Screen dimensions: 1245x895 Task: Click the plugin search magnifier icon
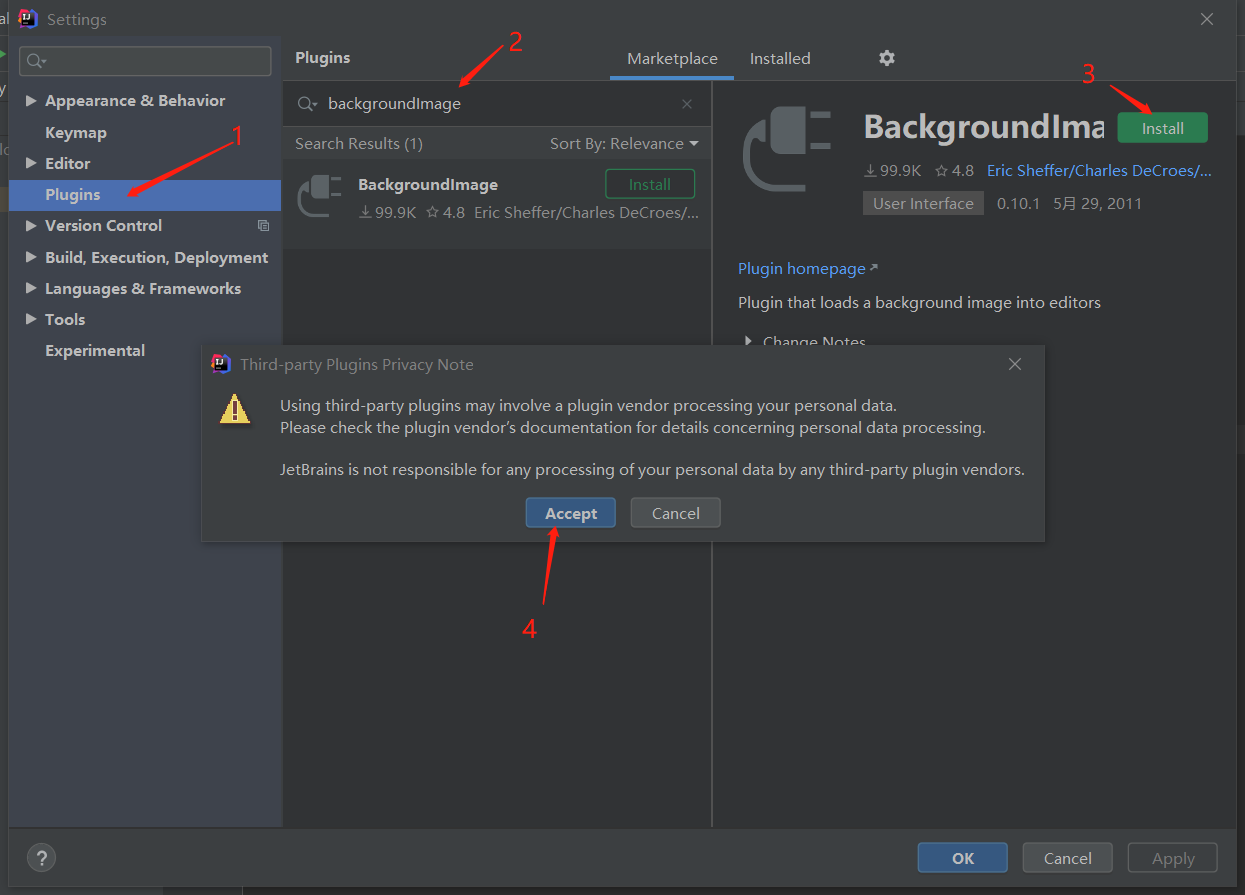coord(308,104)
